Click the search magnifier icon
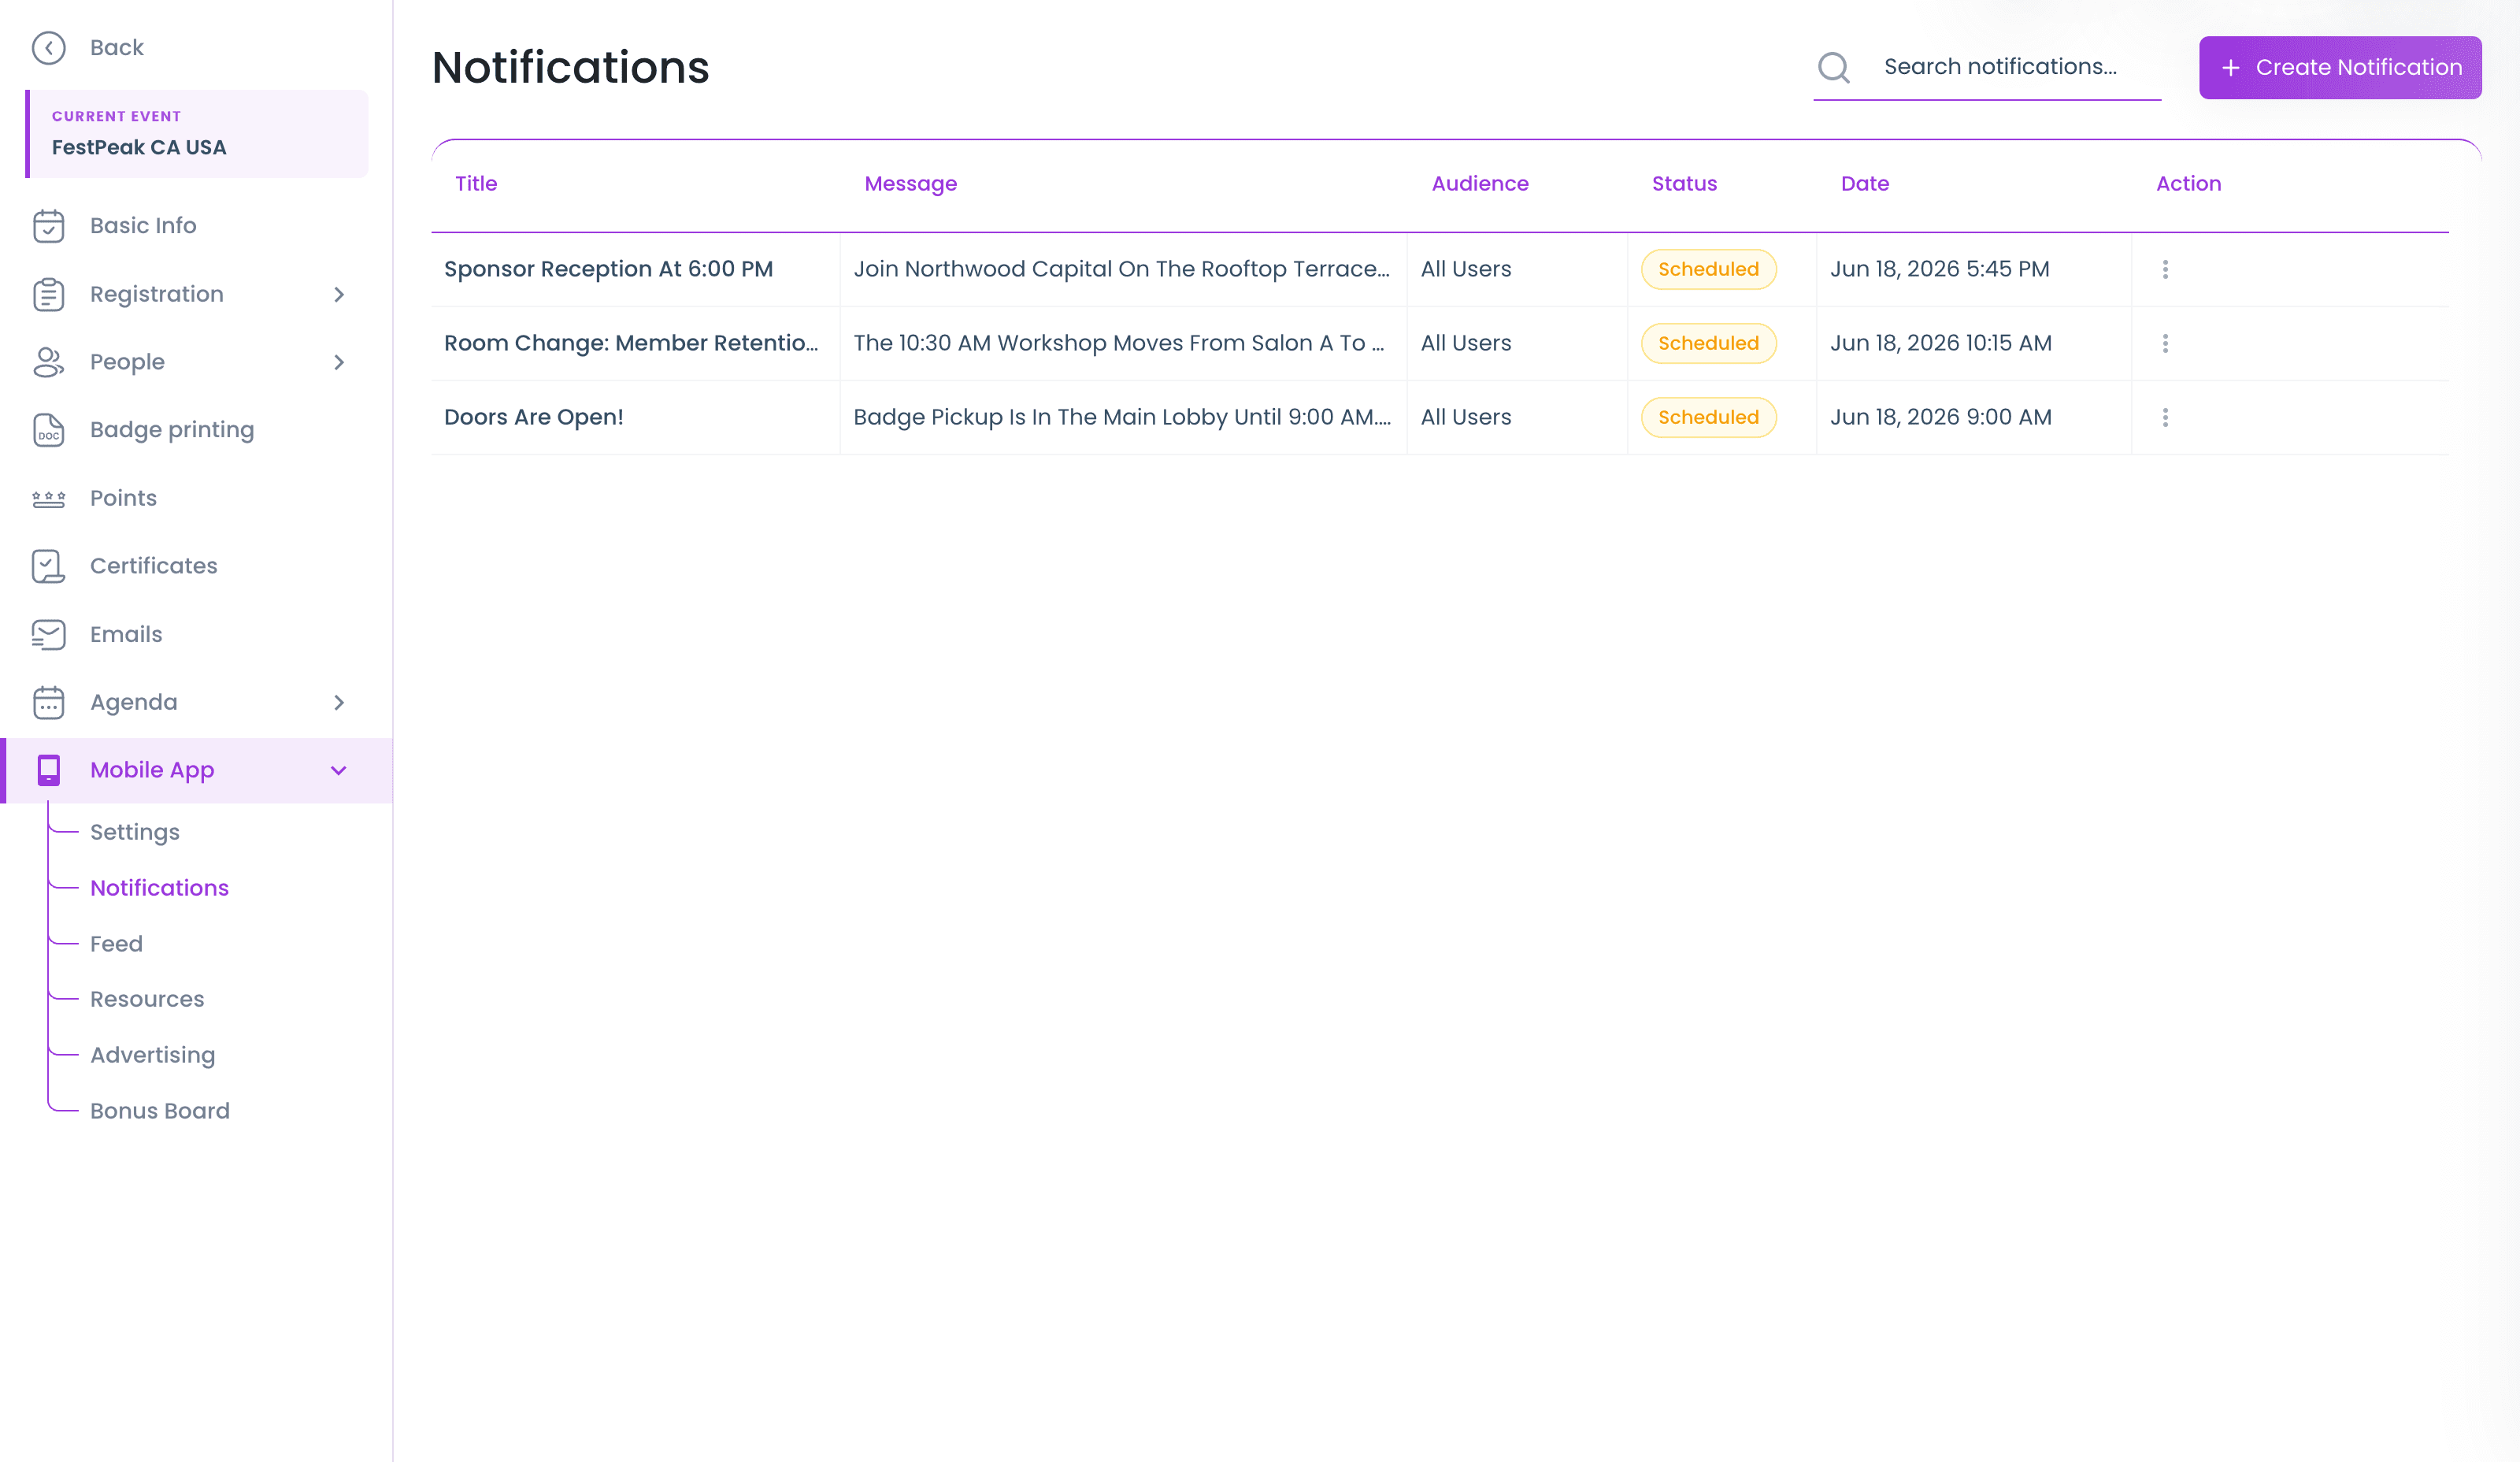Image resolution: width=2520 pixels, height=1462 pixels. [x=1834, y=67]
